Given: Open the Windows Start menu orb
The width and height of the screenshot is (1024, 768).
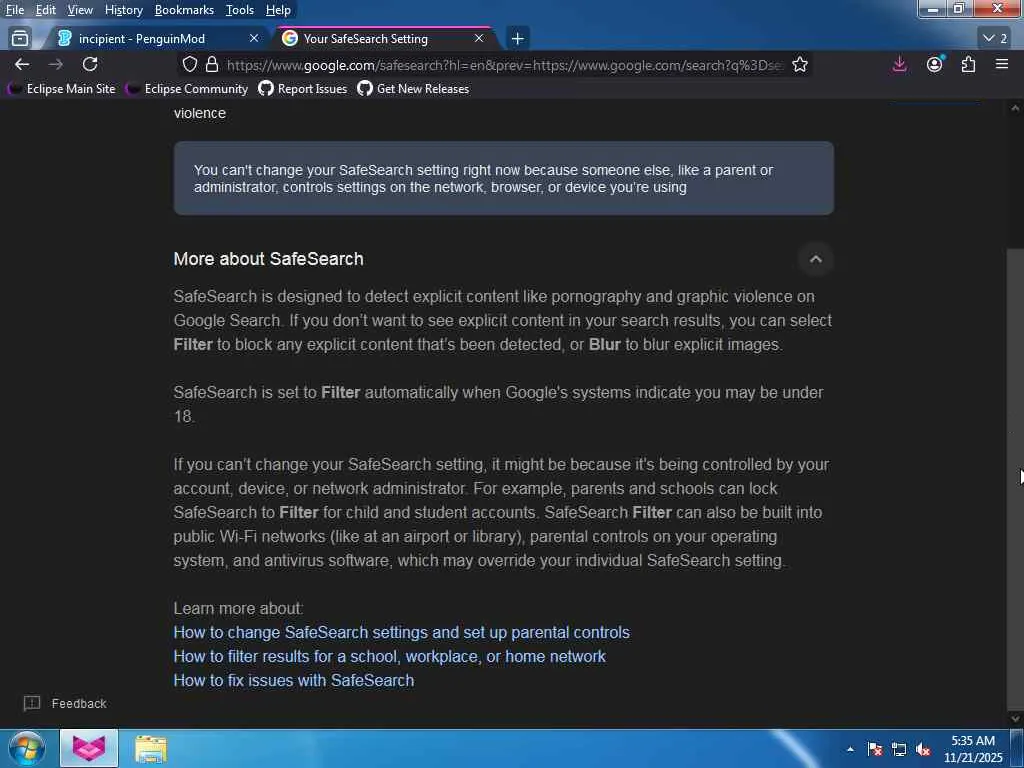Looking at the screenshot, I should pyautogui.click(x=27, y=748).
